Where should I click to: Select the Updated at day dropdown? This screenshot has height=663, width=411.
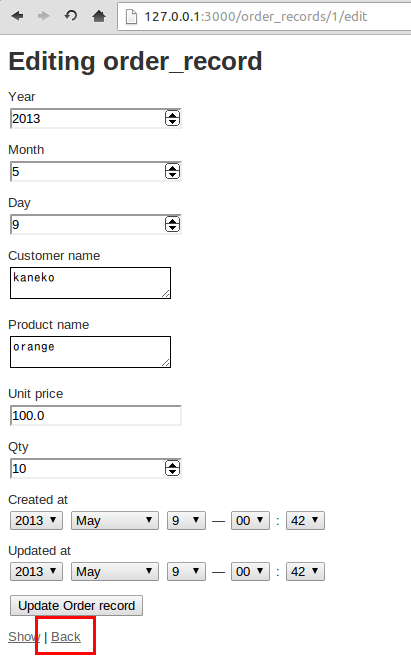point(186,572)
